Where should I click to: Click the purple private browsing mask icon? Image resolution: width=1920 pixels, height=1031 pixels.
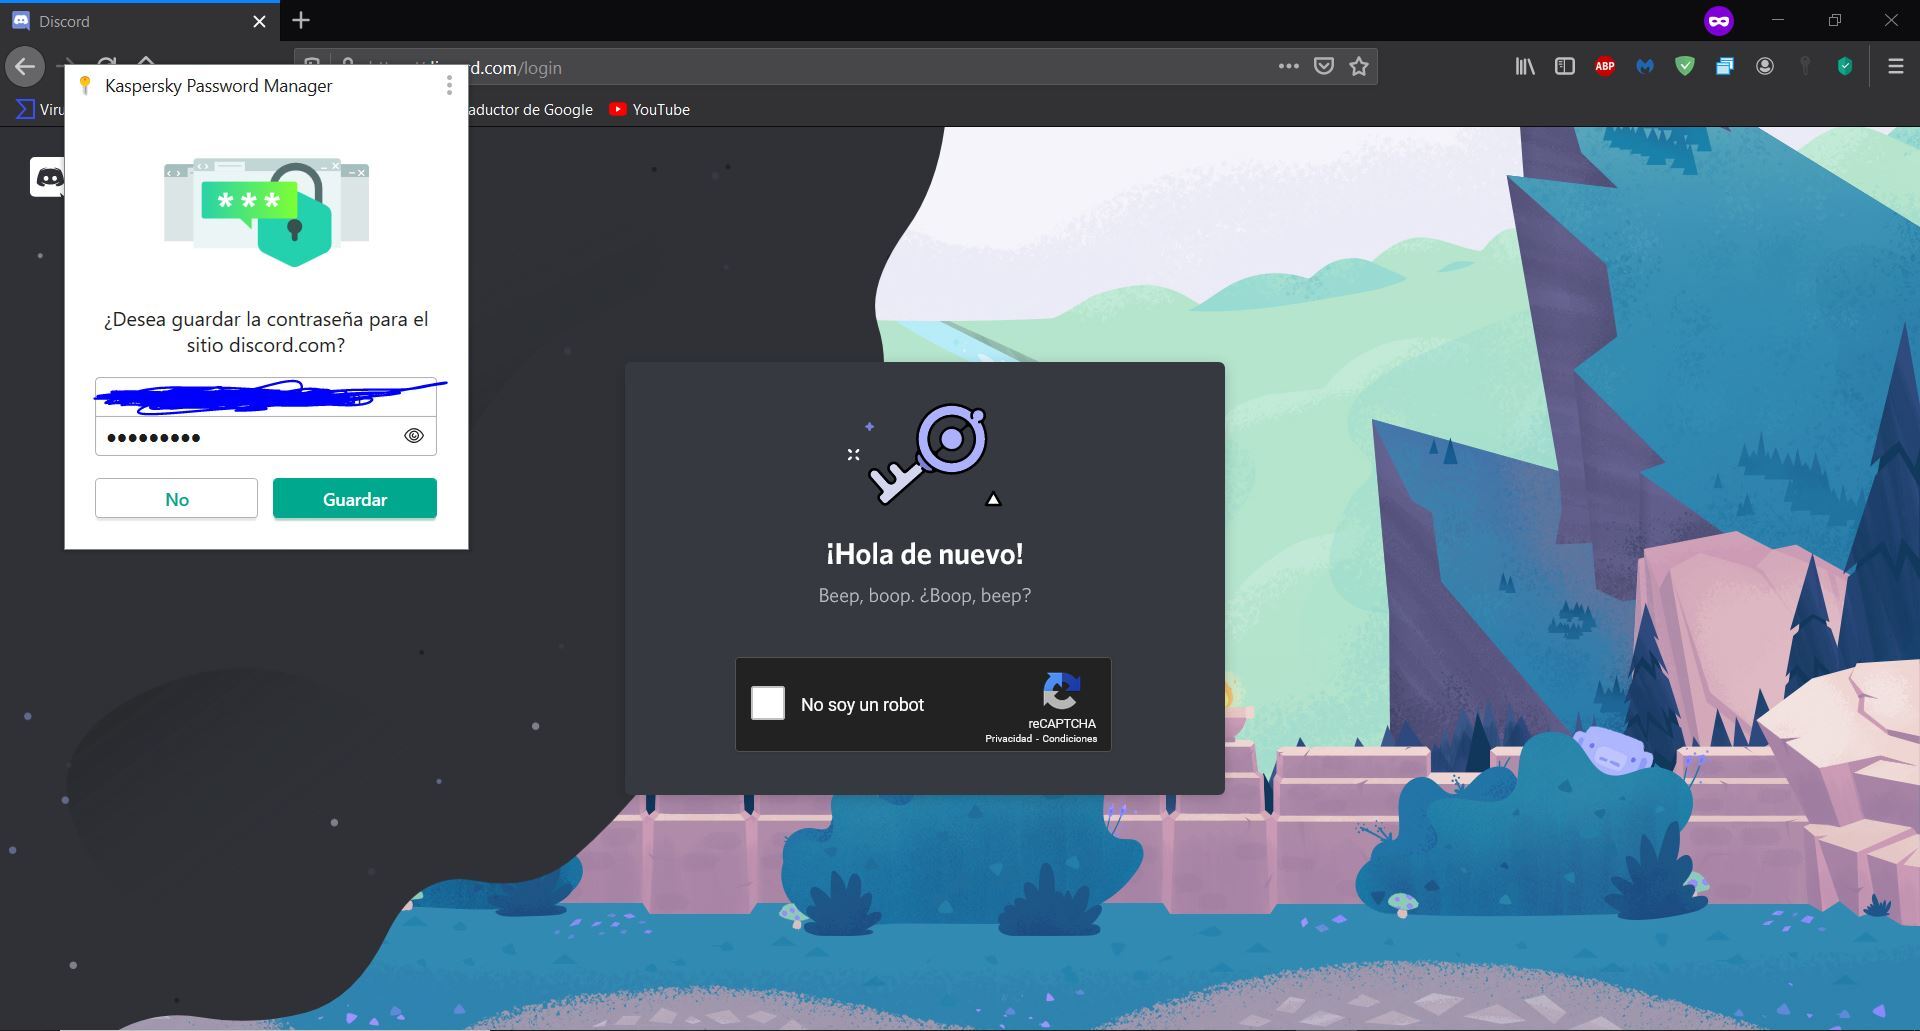click(1719, 20)
